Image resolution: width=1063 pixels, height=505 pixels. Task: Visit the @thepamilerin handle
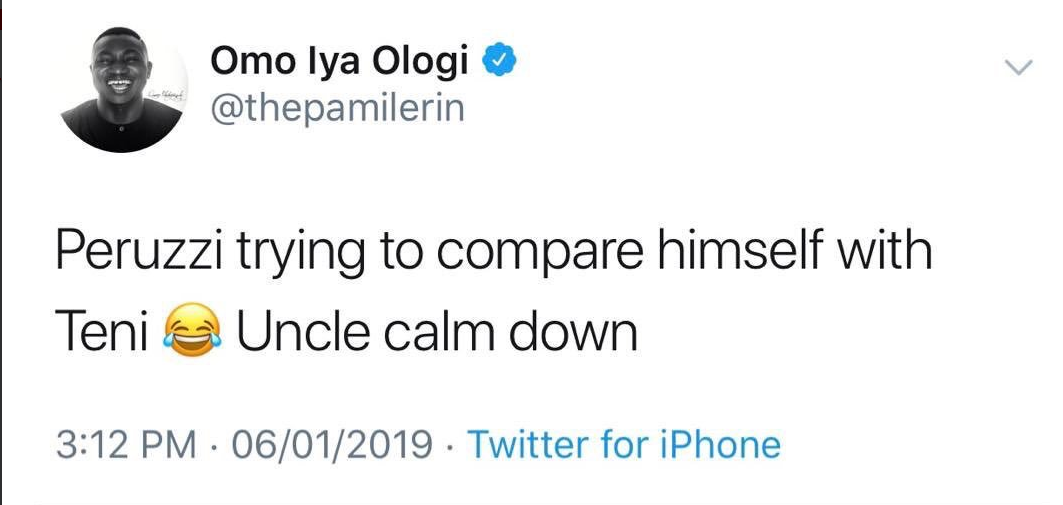tap(337, 108)
